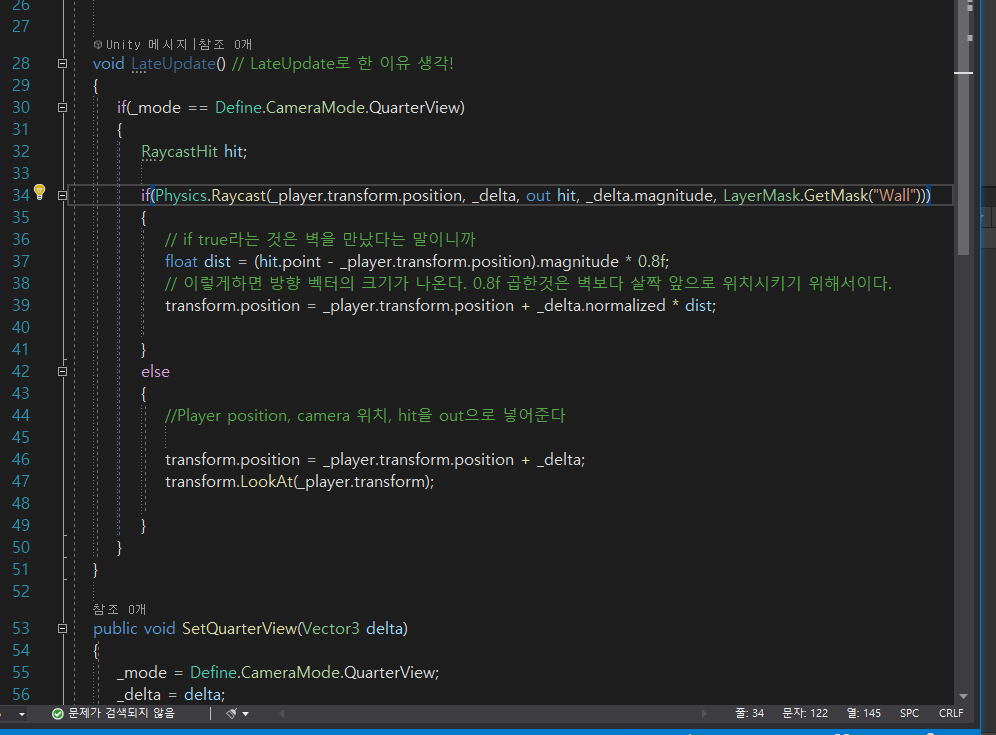Click the SPC indentation indicator

click(910, 713)
